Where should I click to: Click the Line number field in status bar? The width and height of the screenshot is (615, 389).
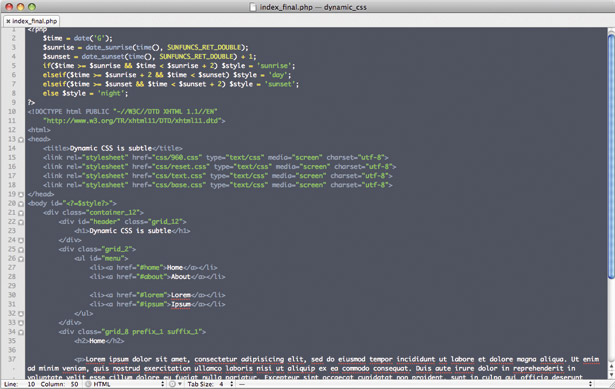coord(31,384)
